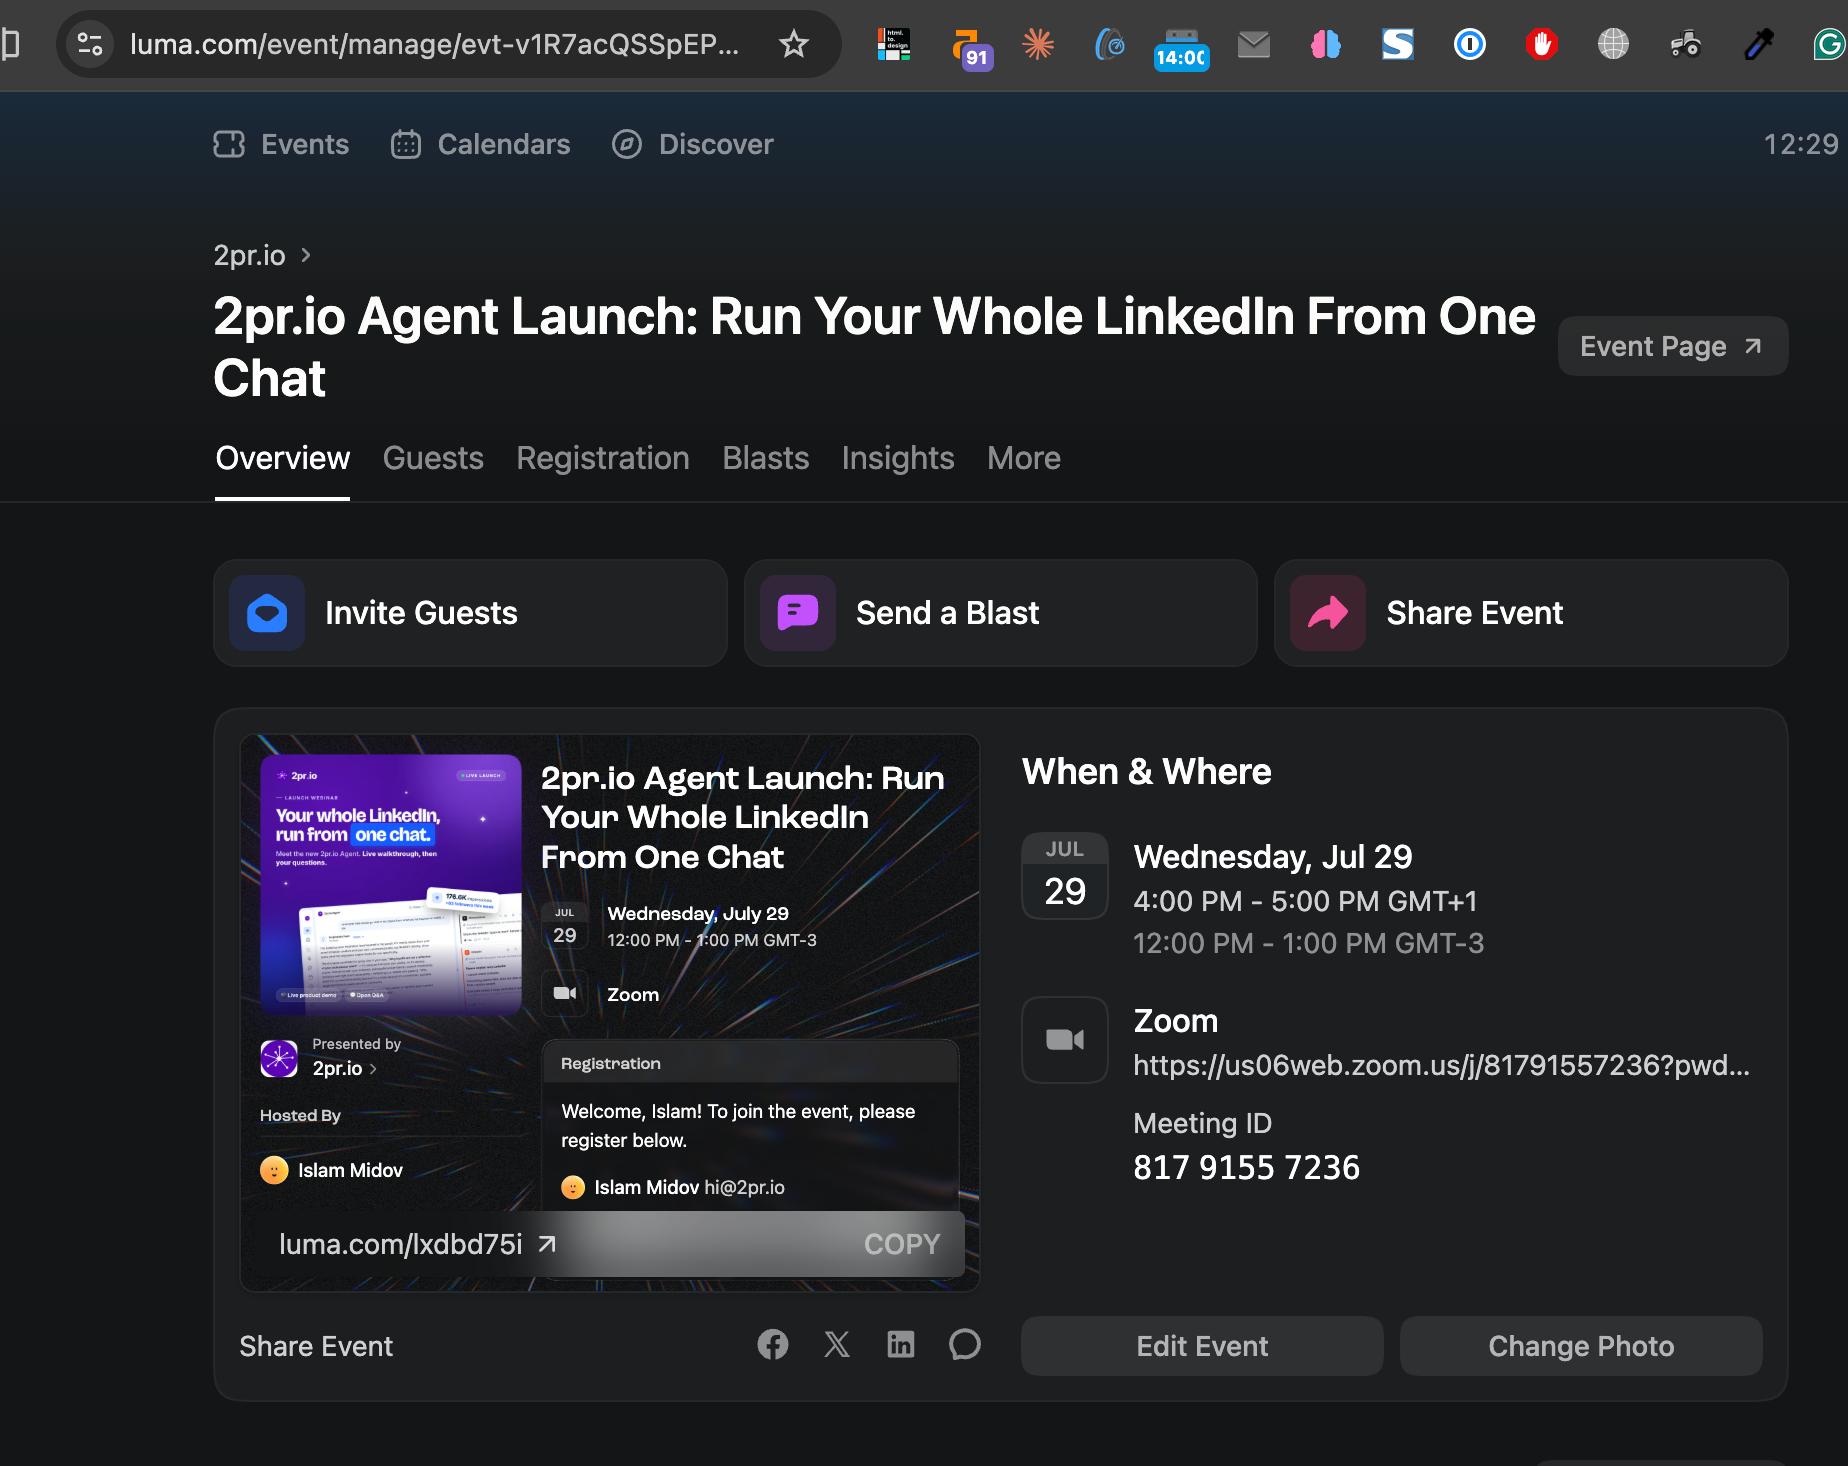The width and height of the screenshot is (1848, 1466).
Task: Open host Islam Midov's profile
Action: coord(332,1170)
